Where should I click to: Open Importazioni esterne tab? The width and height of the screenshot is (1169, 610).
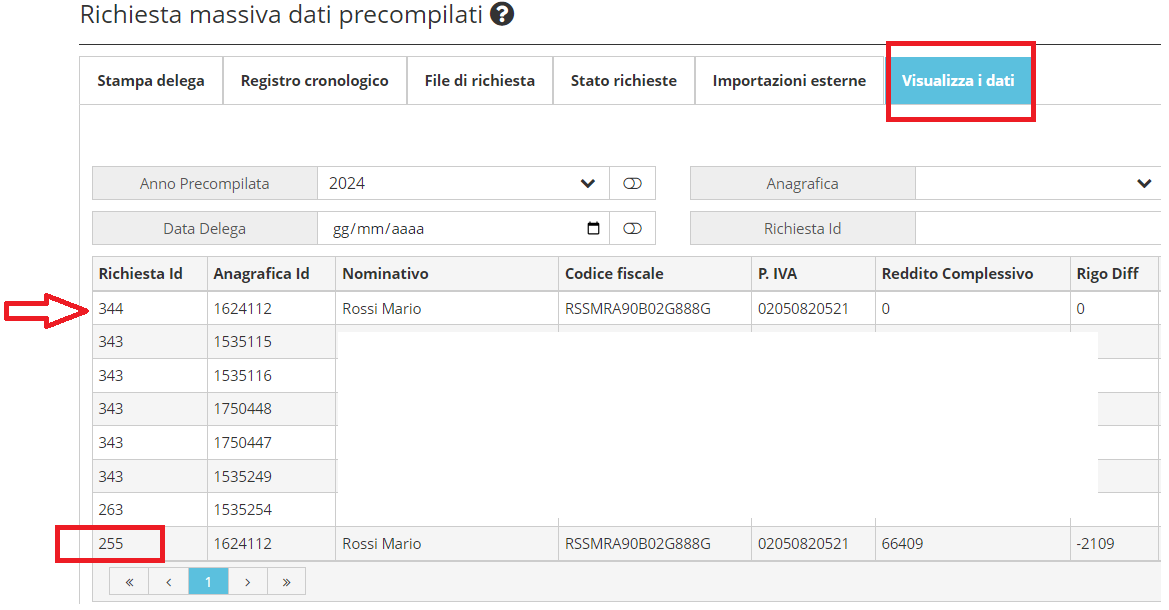click(789, 81)
